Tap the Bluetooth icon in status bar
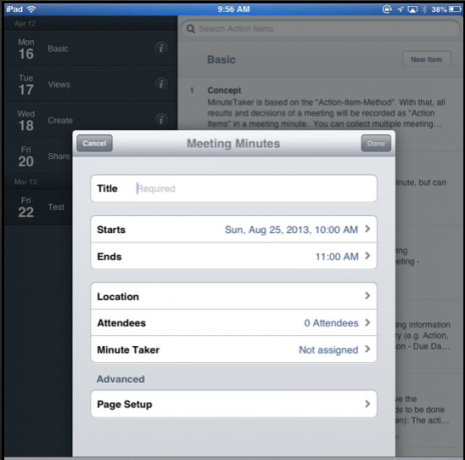Image resolution: width=465 pixels, height=460 pixels. point(424,9)
